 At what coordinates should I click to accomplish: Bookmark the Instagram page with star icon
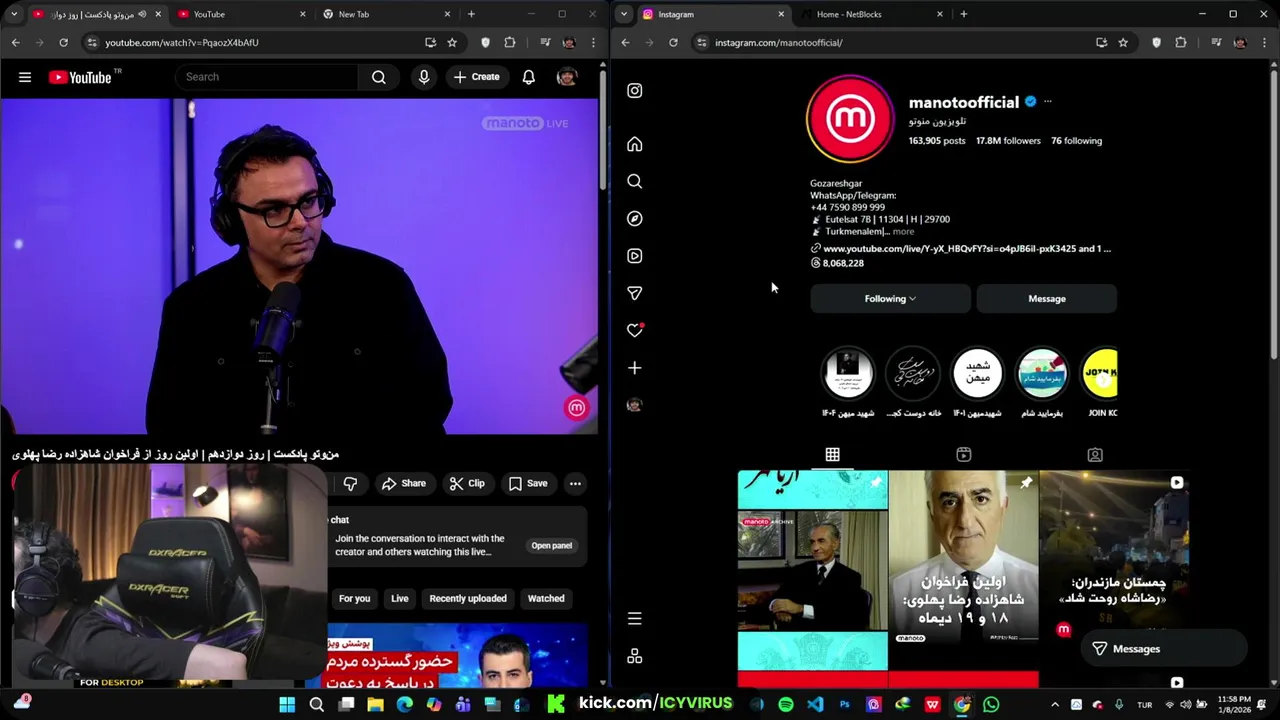coord(1123,42)
